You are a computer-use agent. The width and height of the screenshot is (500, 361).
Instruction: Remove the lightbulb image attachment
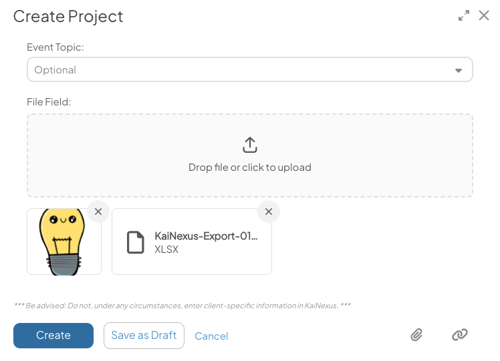tap(98, 211)
